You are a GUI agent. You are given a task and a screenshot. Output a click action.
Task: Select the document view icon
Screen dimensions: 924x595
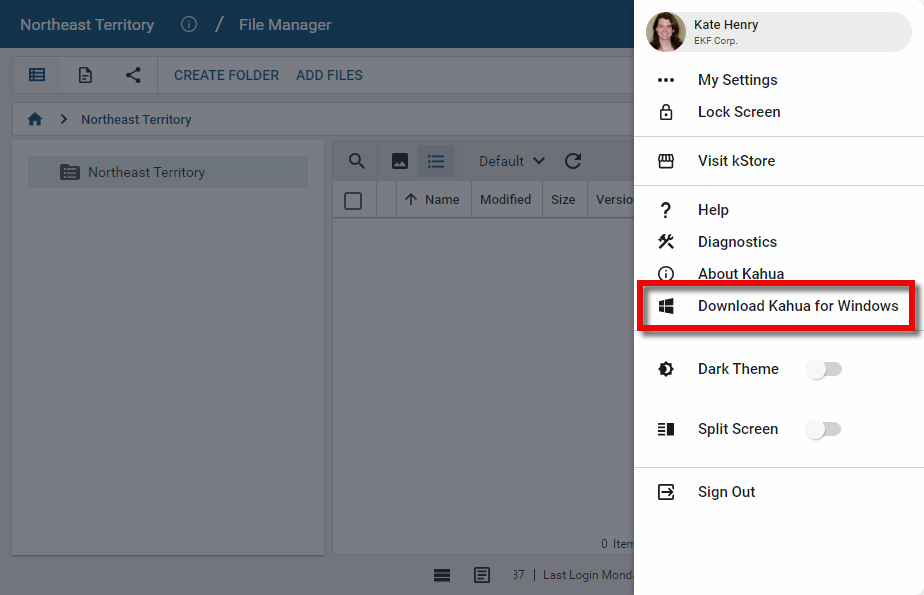click(86, 75)
